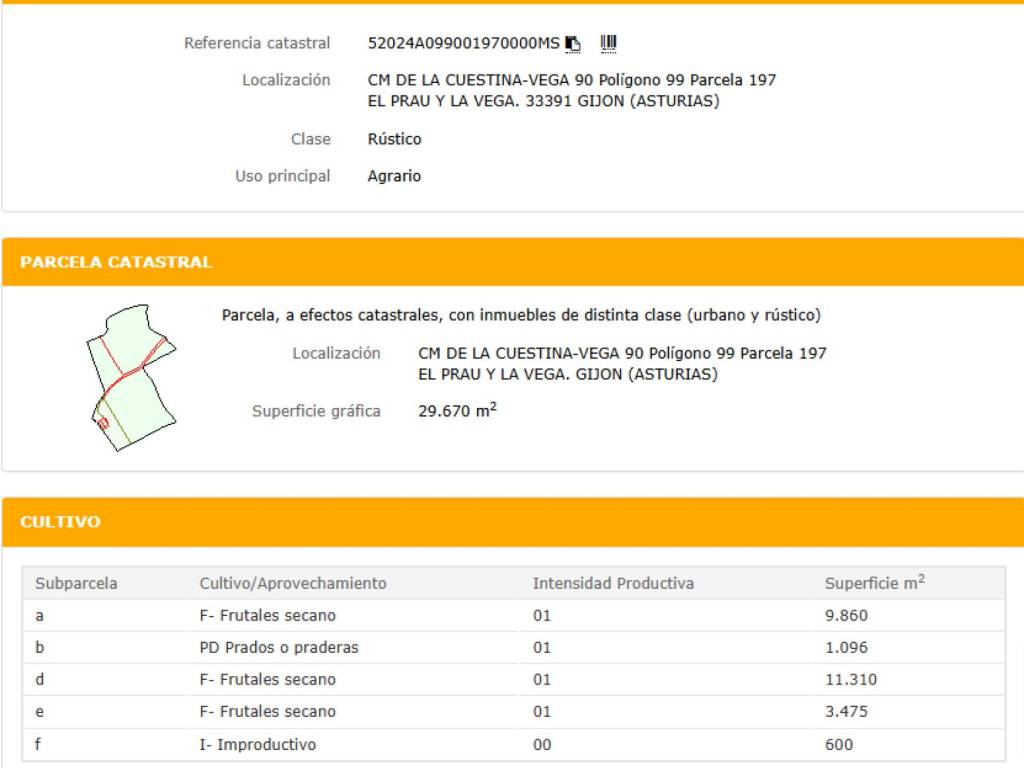Viewport: 1024px width, 768px height.
Task: Click the I- Improductivo cultivation entry
Action: [x=257, y=744]
